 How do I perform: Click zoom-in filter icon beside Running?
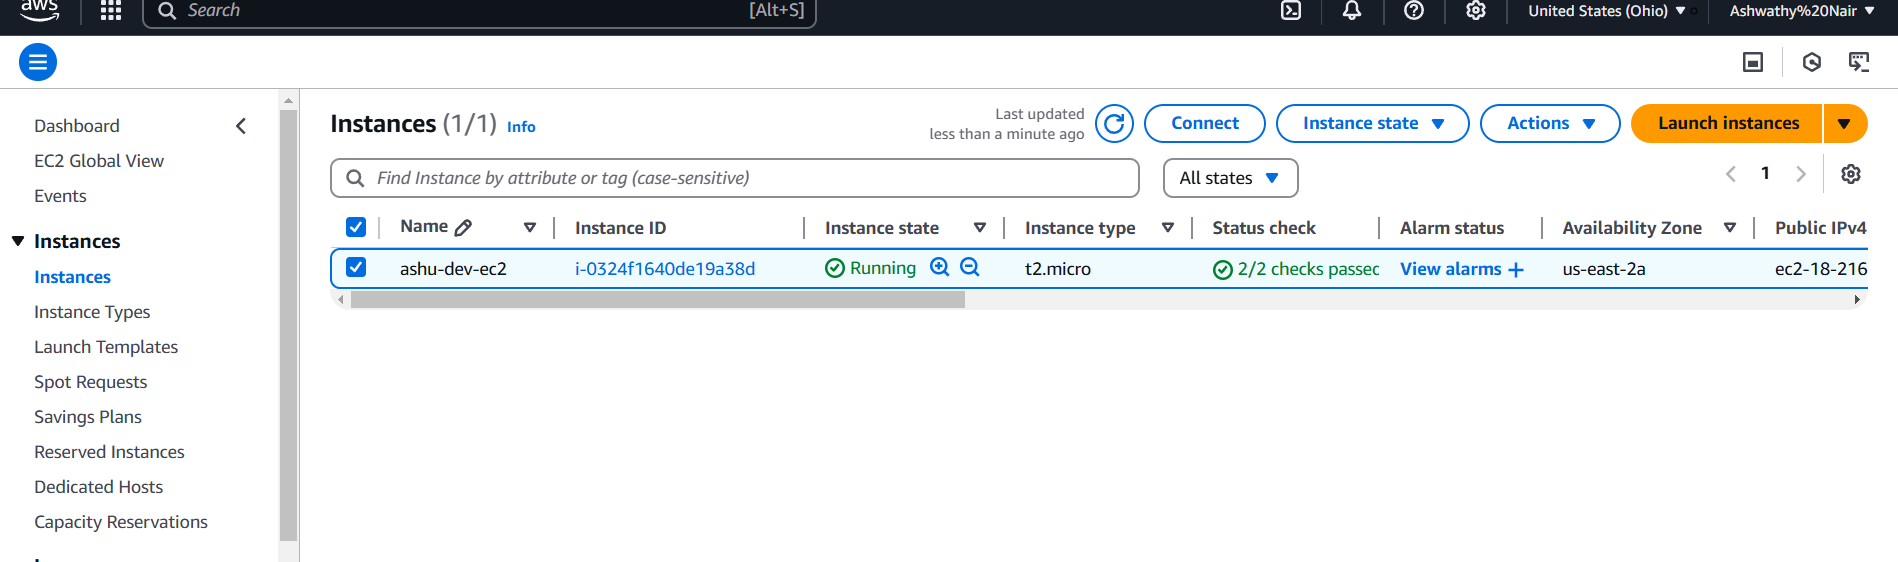coord(939,267)
